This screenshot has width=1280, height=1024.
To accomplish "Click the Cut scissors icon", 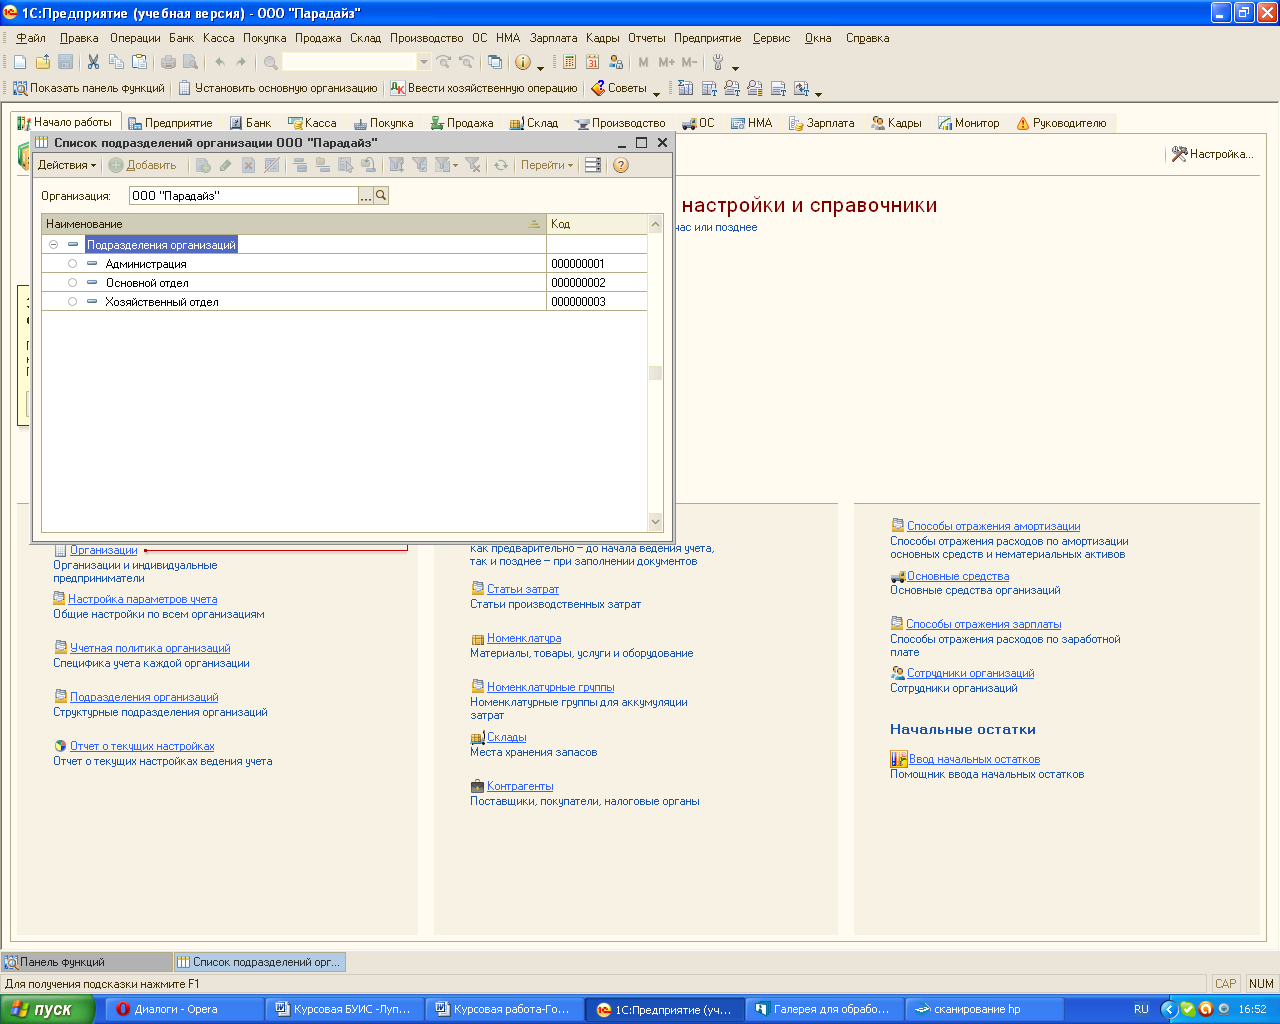I will click(93, 62).
